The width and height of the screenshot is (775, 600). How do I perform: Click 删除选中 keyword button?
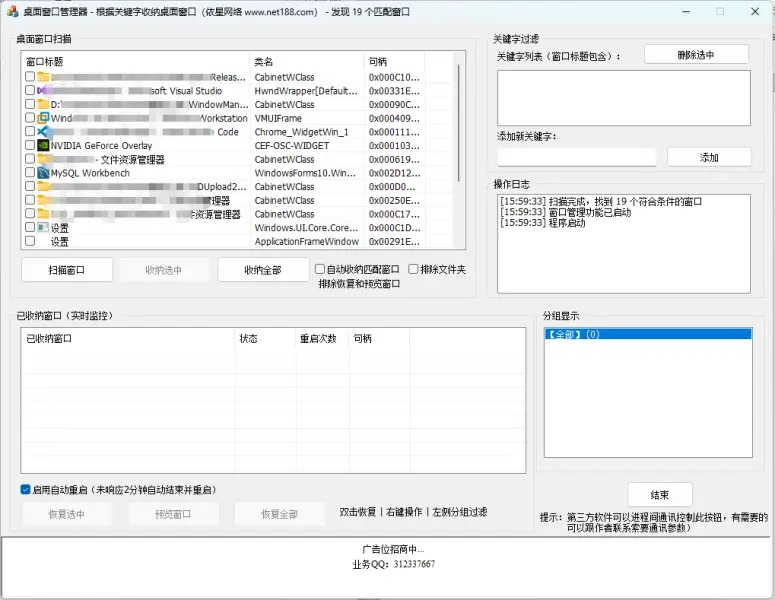tap(696, 55)
